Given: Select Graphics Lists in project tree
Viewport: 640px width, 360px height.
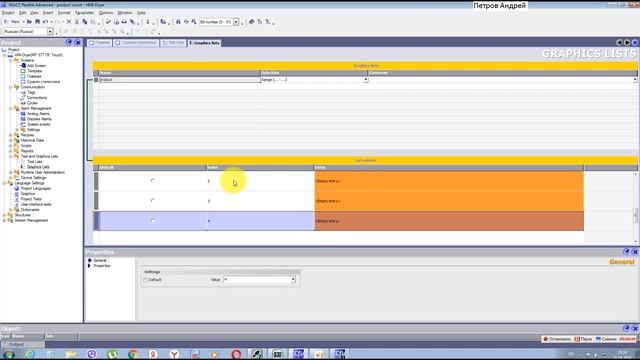Looking at the screenshot, I should click(38, 167).
